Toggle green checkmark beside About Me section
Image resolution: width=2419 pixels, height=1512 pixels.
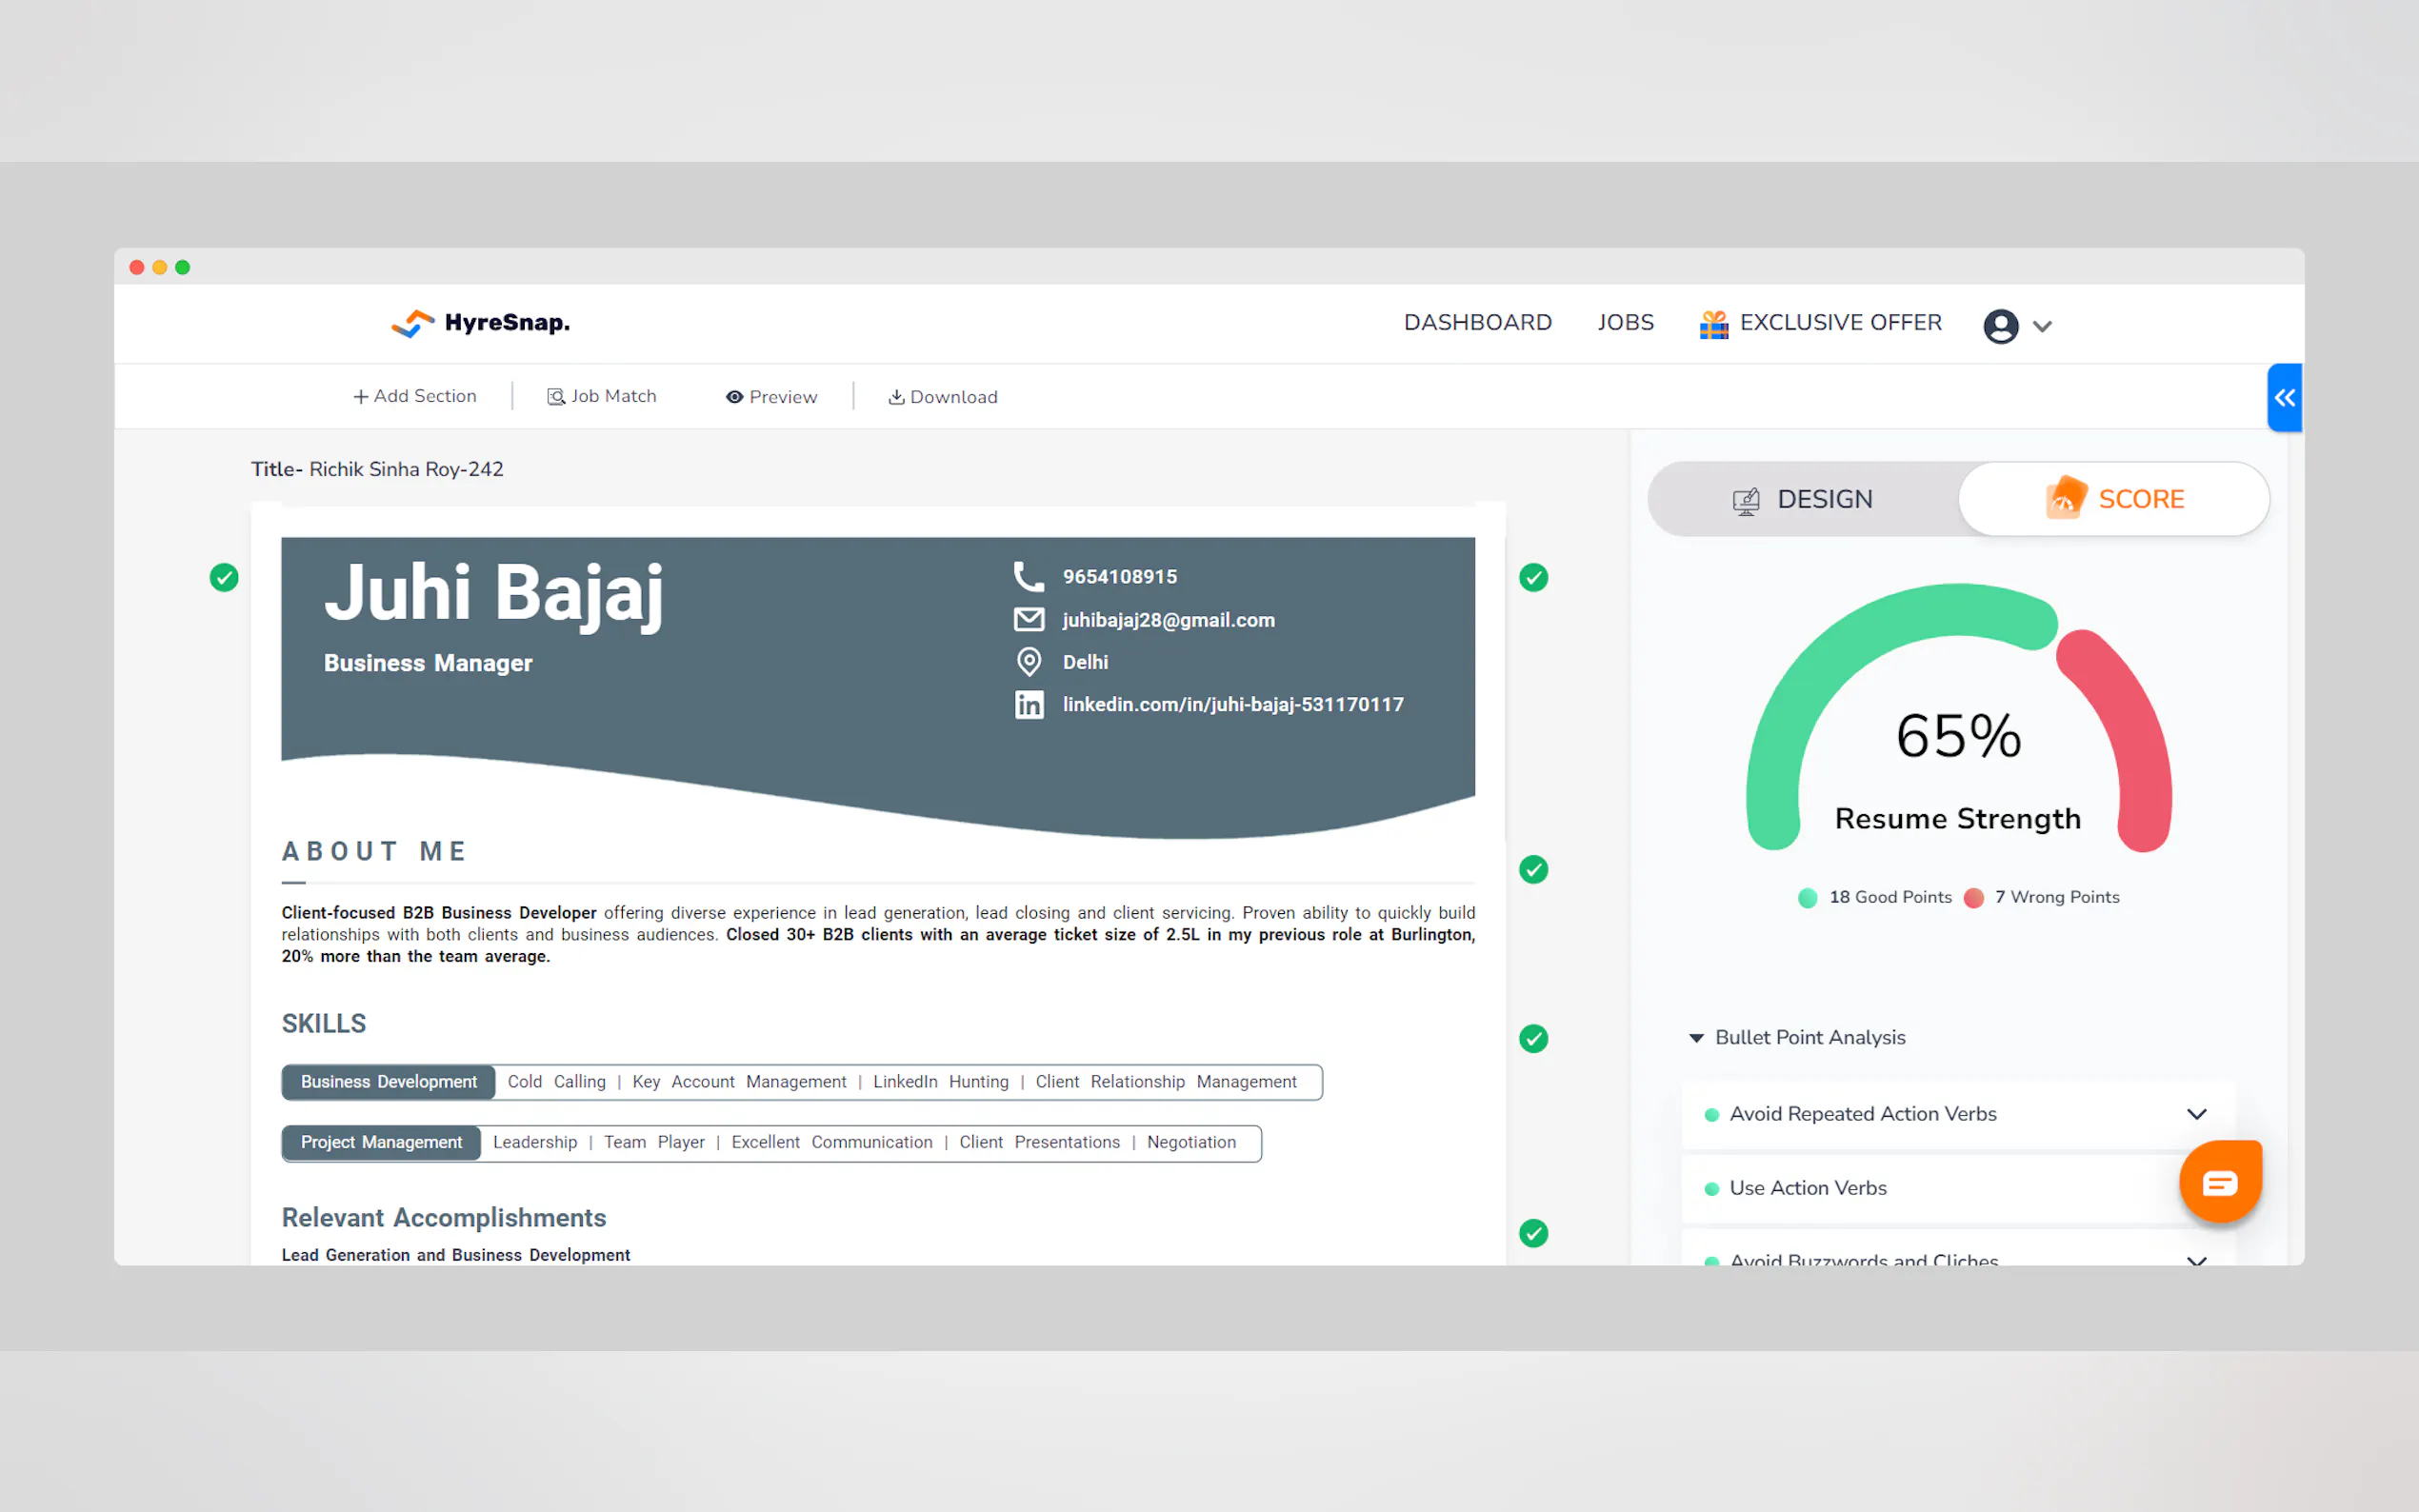1533,870
